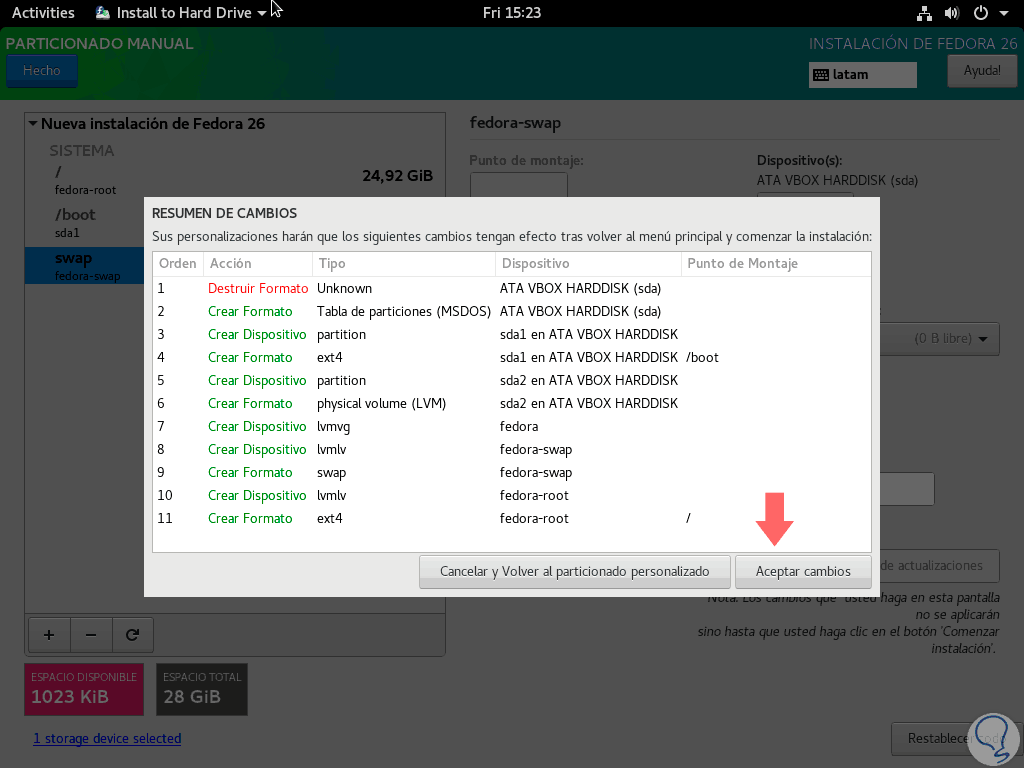Select row 8 lvmlv fedora-swap
Screen dimensions: 1024x768
pos(511,449)
